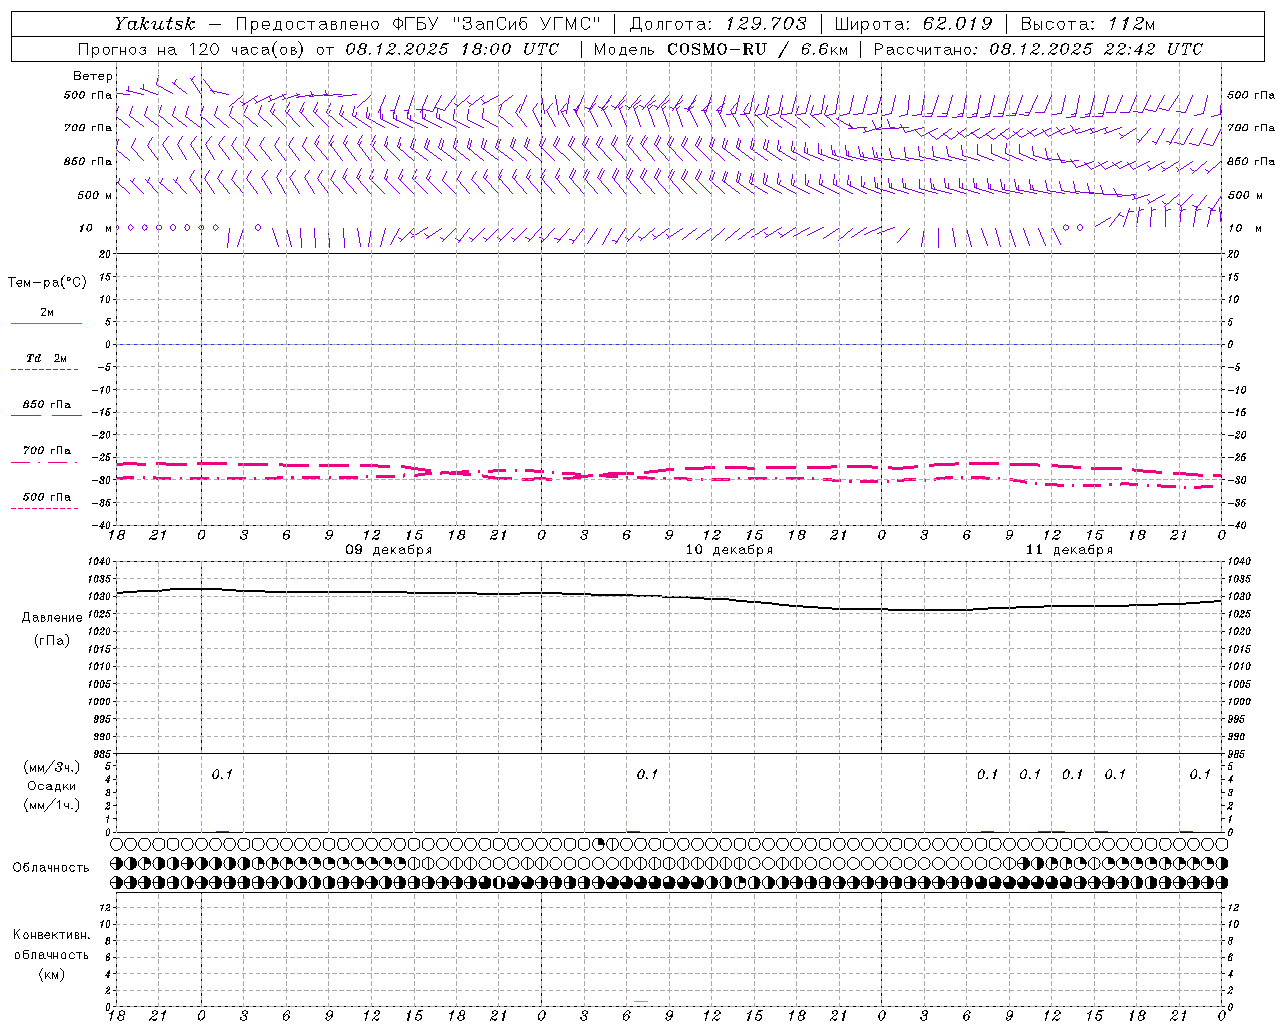Click the 'Высота: 112м' header field
Viewport: 1280px width, 1024px height.
coord(1087,24)
